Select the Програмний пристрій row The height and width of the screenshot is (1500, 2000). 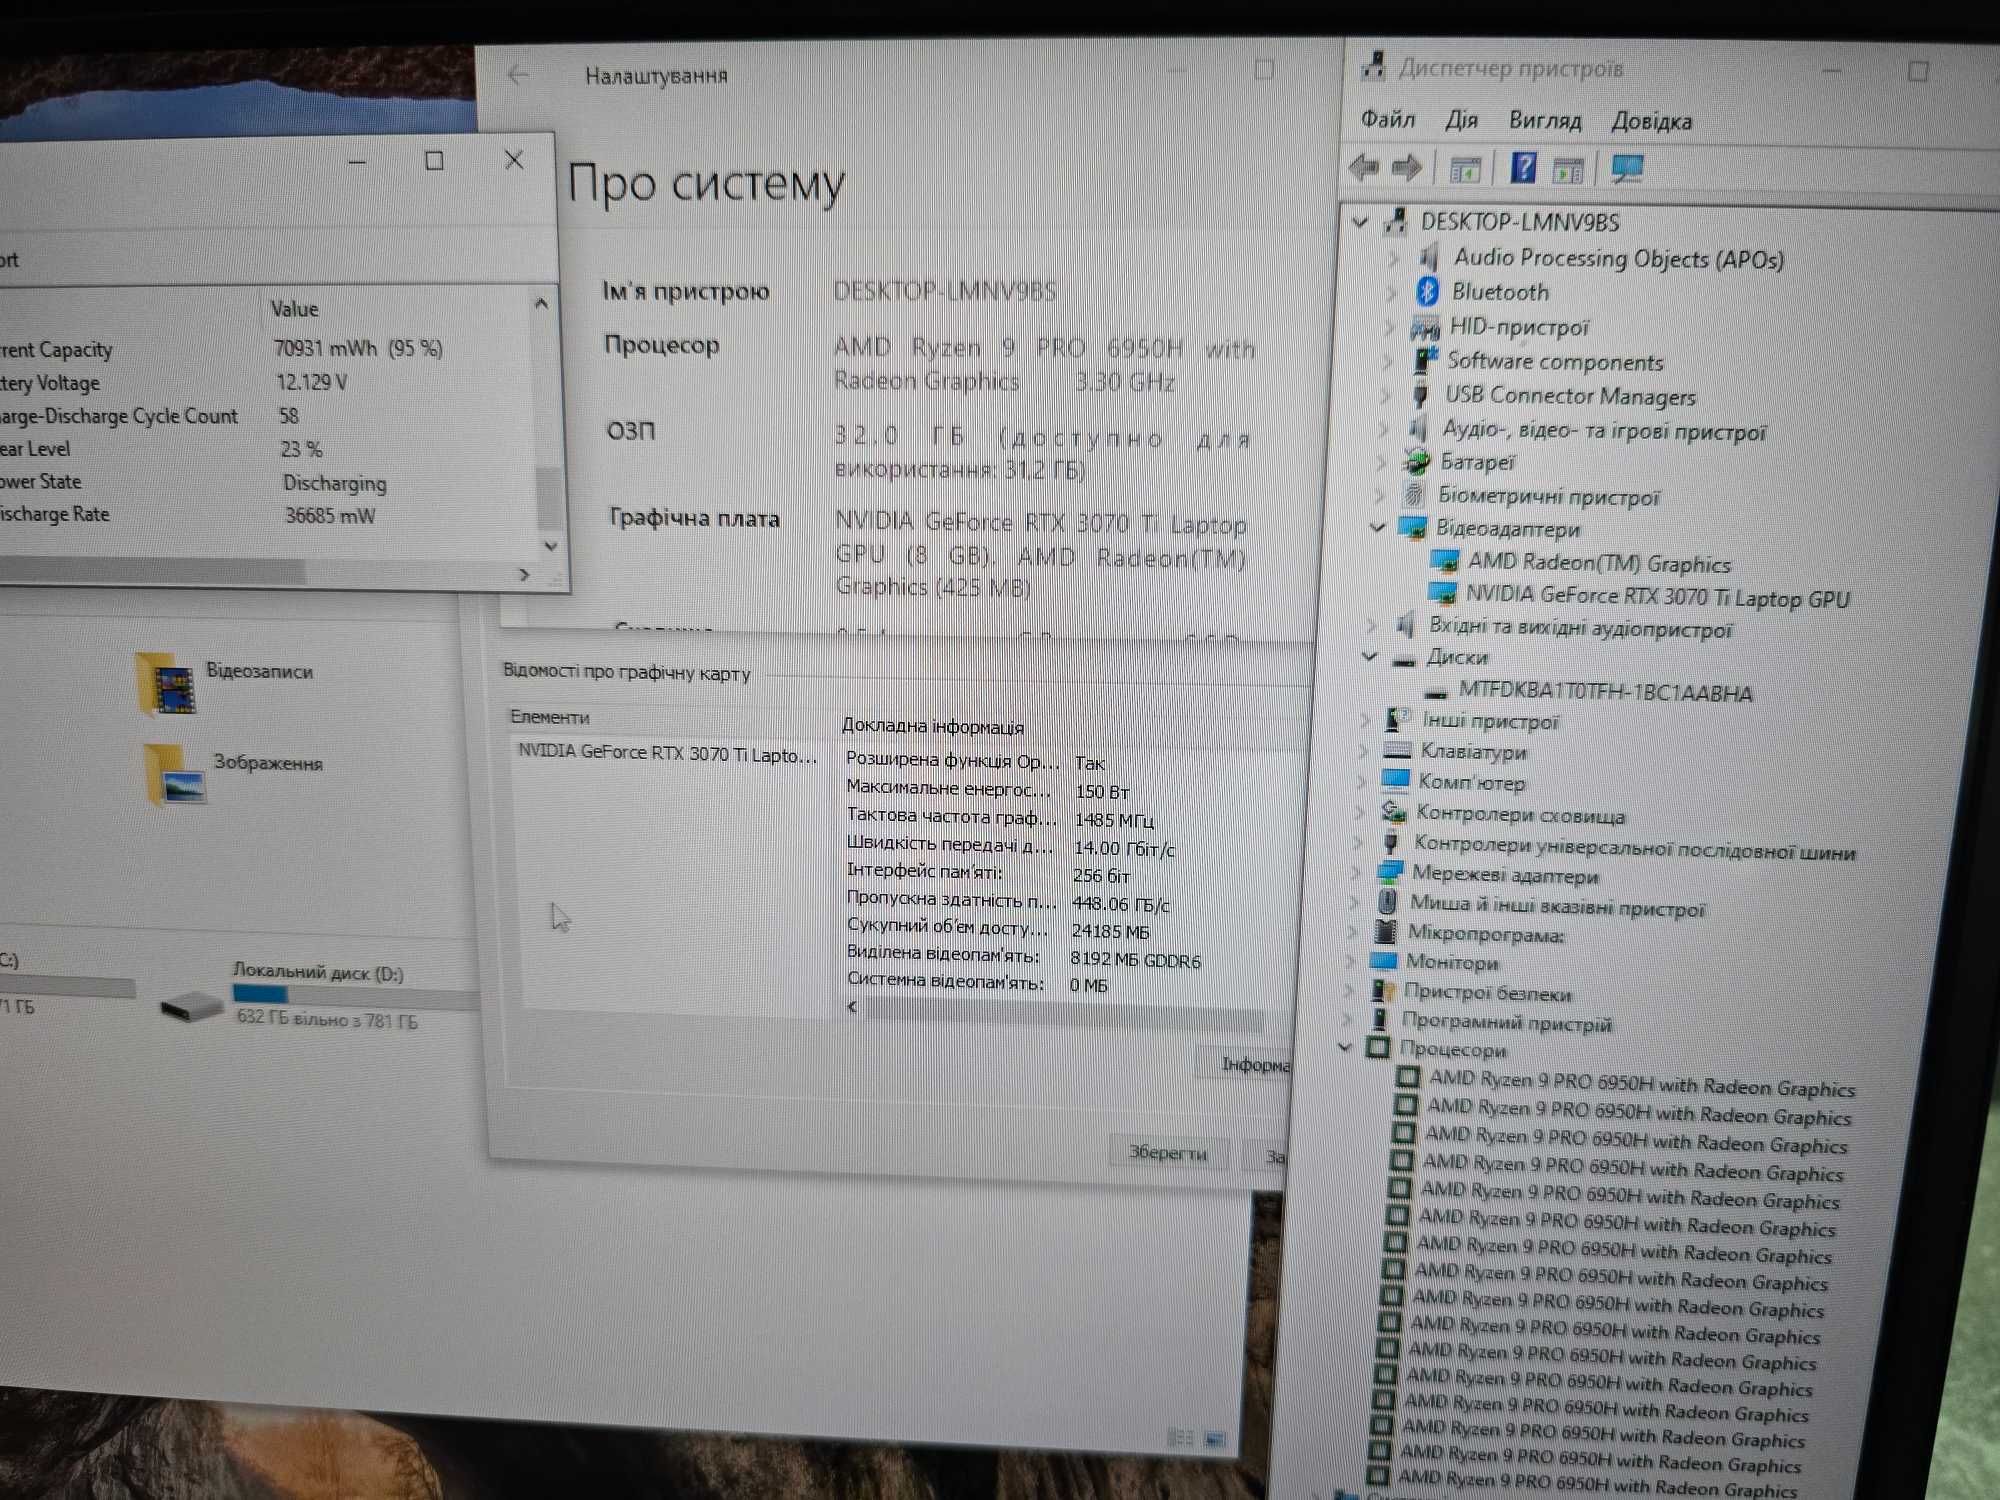pos(1505,1022)
